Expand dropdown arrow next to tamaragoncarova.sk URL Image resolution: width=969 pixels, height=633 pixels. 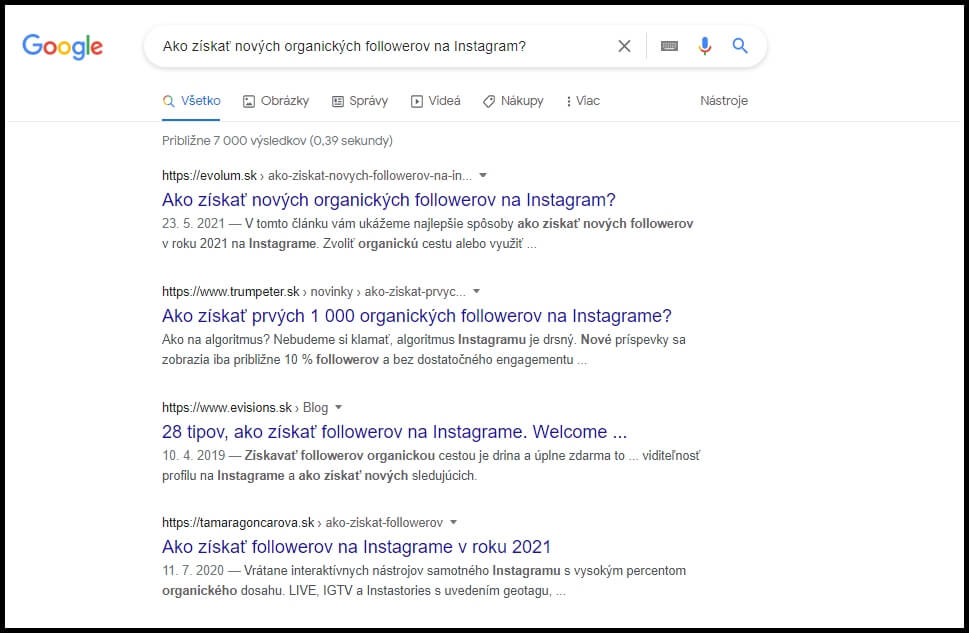coord(454,522)
